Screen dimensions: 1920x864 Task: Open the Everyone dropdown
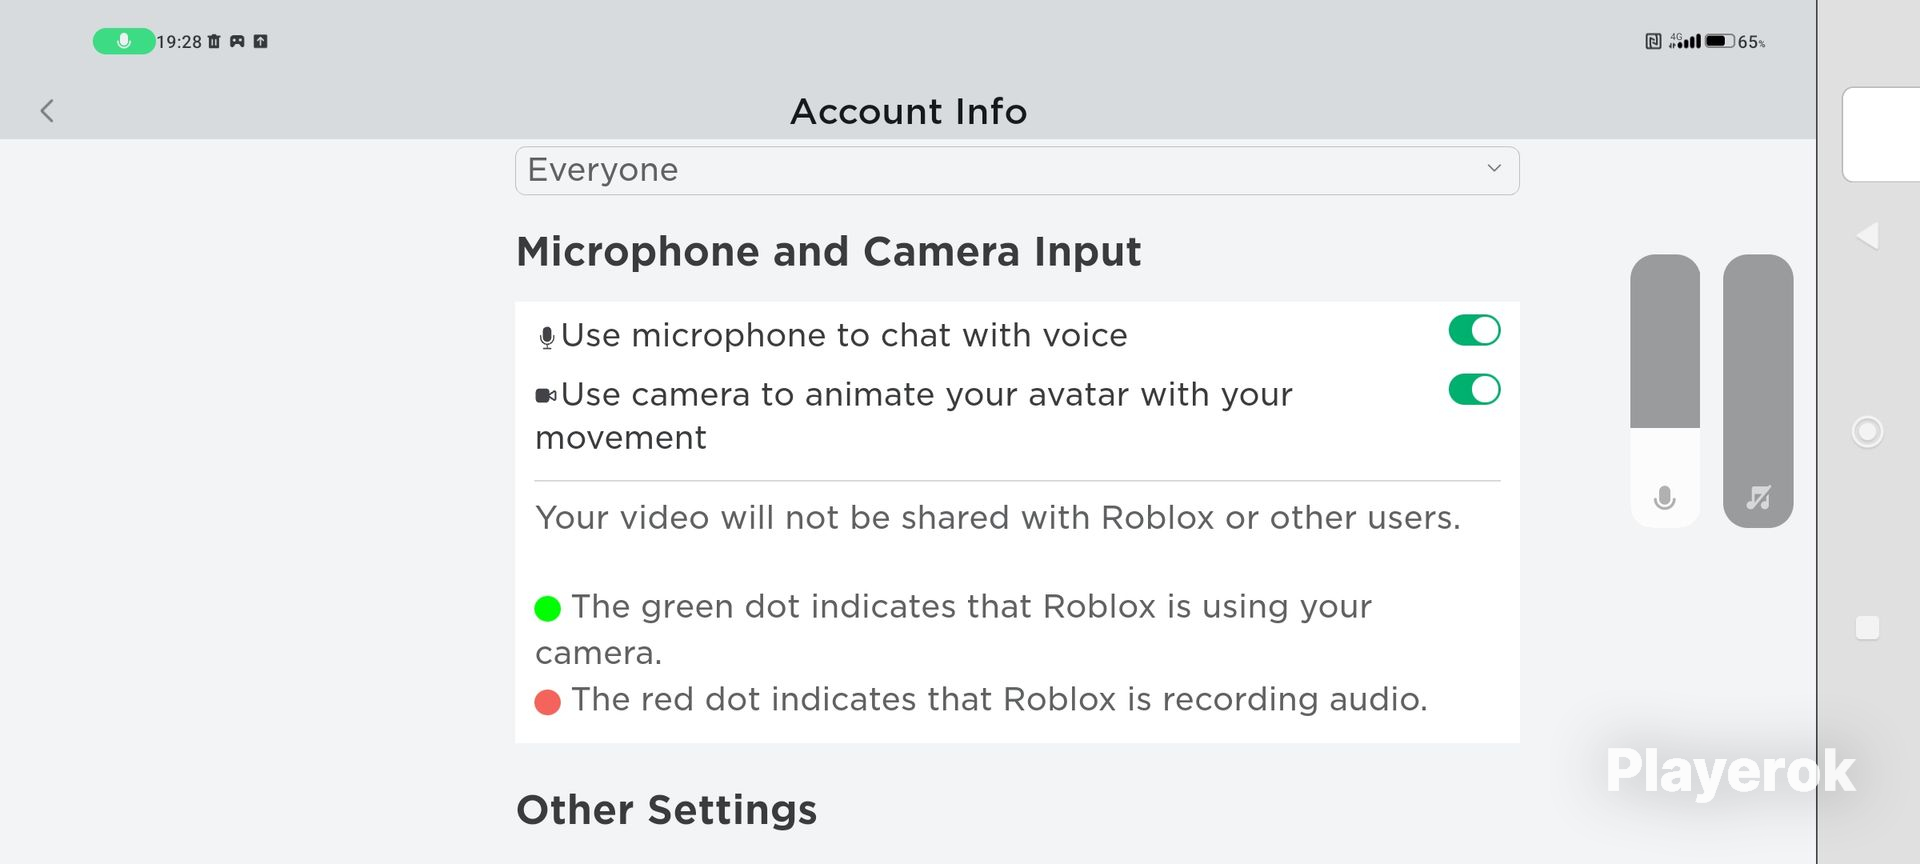[1017, 170]
